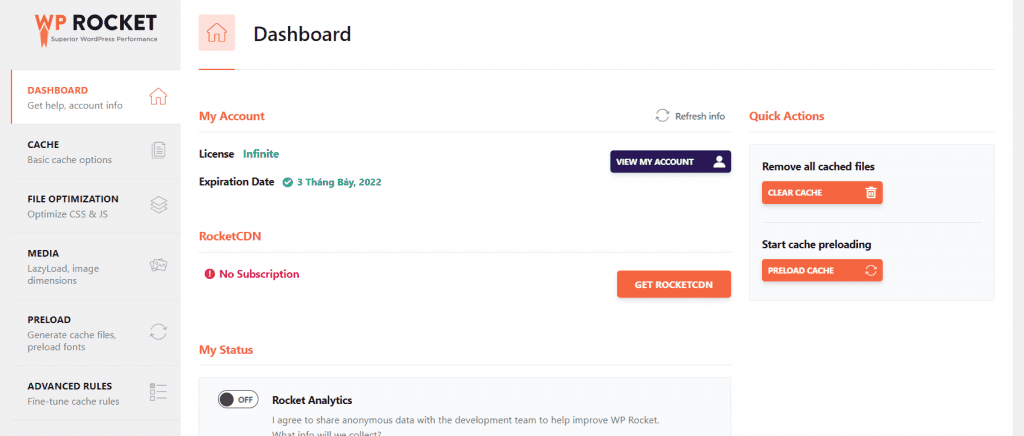This screenshot has width=1024, height=436.
Task: Click the Advanced Rules list icon
Action: click(x=158, y=392)
